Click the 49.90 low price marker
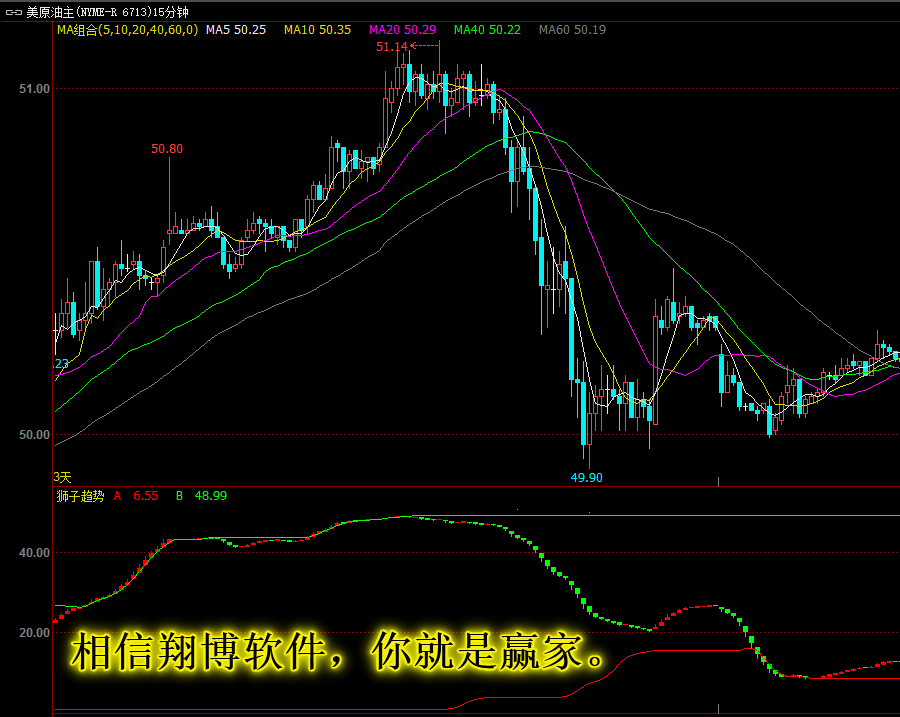 [x=587, y=478]
